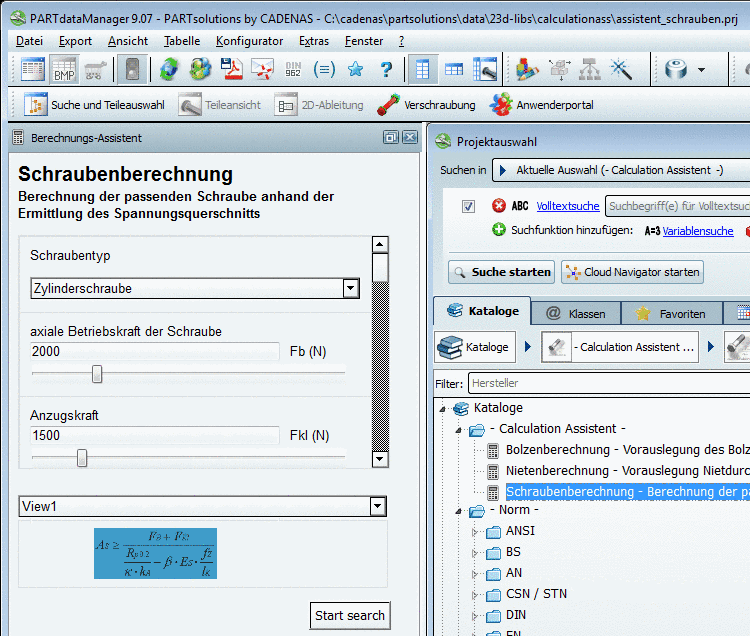Select the horizontal table layout icon
This screenshot has height=636, width=750.
pyautogui.click(x=453, y=70)
